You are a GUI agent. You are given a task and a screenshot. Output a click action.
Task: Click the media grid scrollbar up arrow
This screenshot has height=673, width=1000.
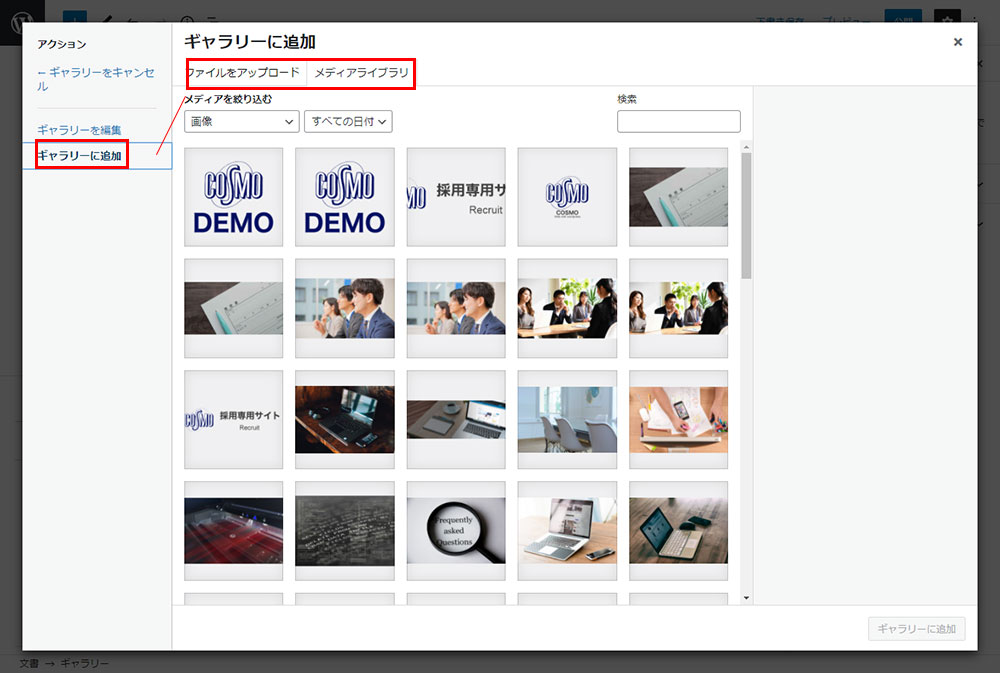(x=746, y=147)
